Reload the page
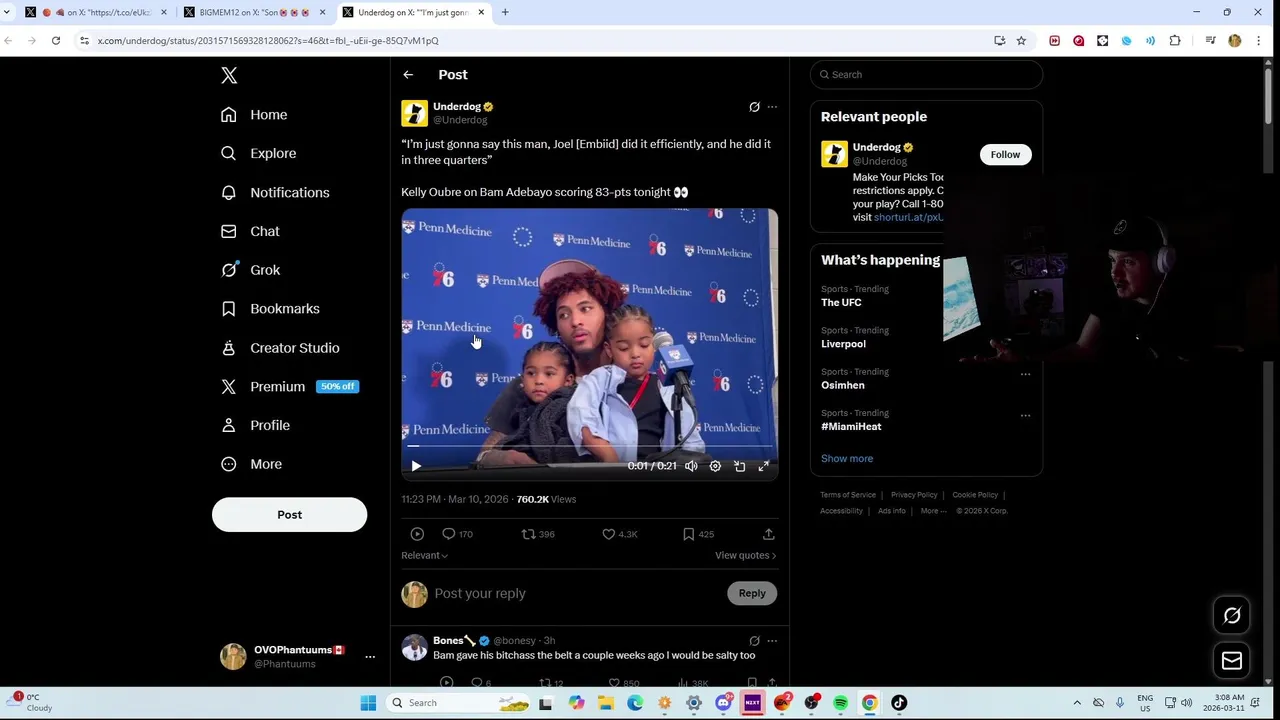 [x=56, y=41]
